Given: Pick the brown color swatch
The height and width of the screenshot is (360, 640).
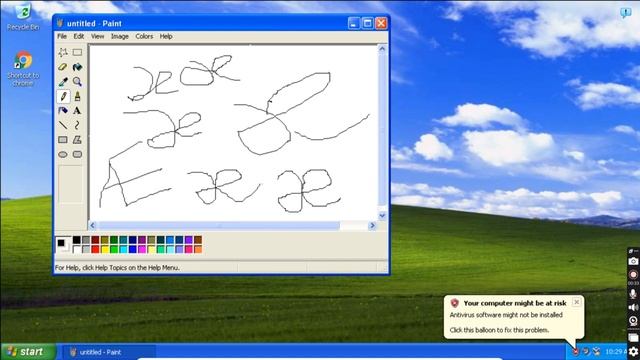Looking at the screenshot, I should 198,240.
